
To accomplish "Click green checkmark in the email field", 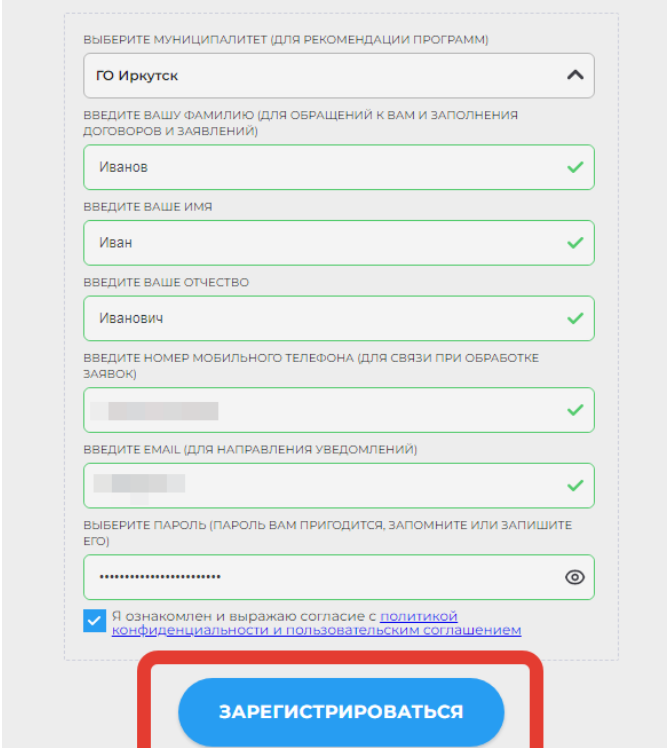I will pos(574,485).
